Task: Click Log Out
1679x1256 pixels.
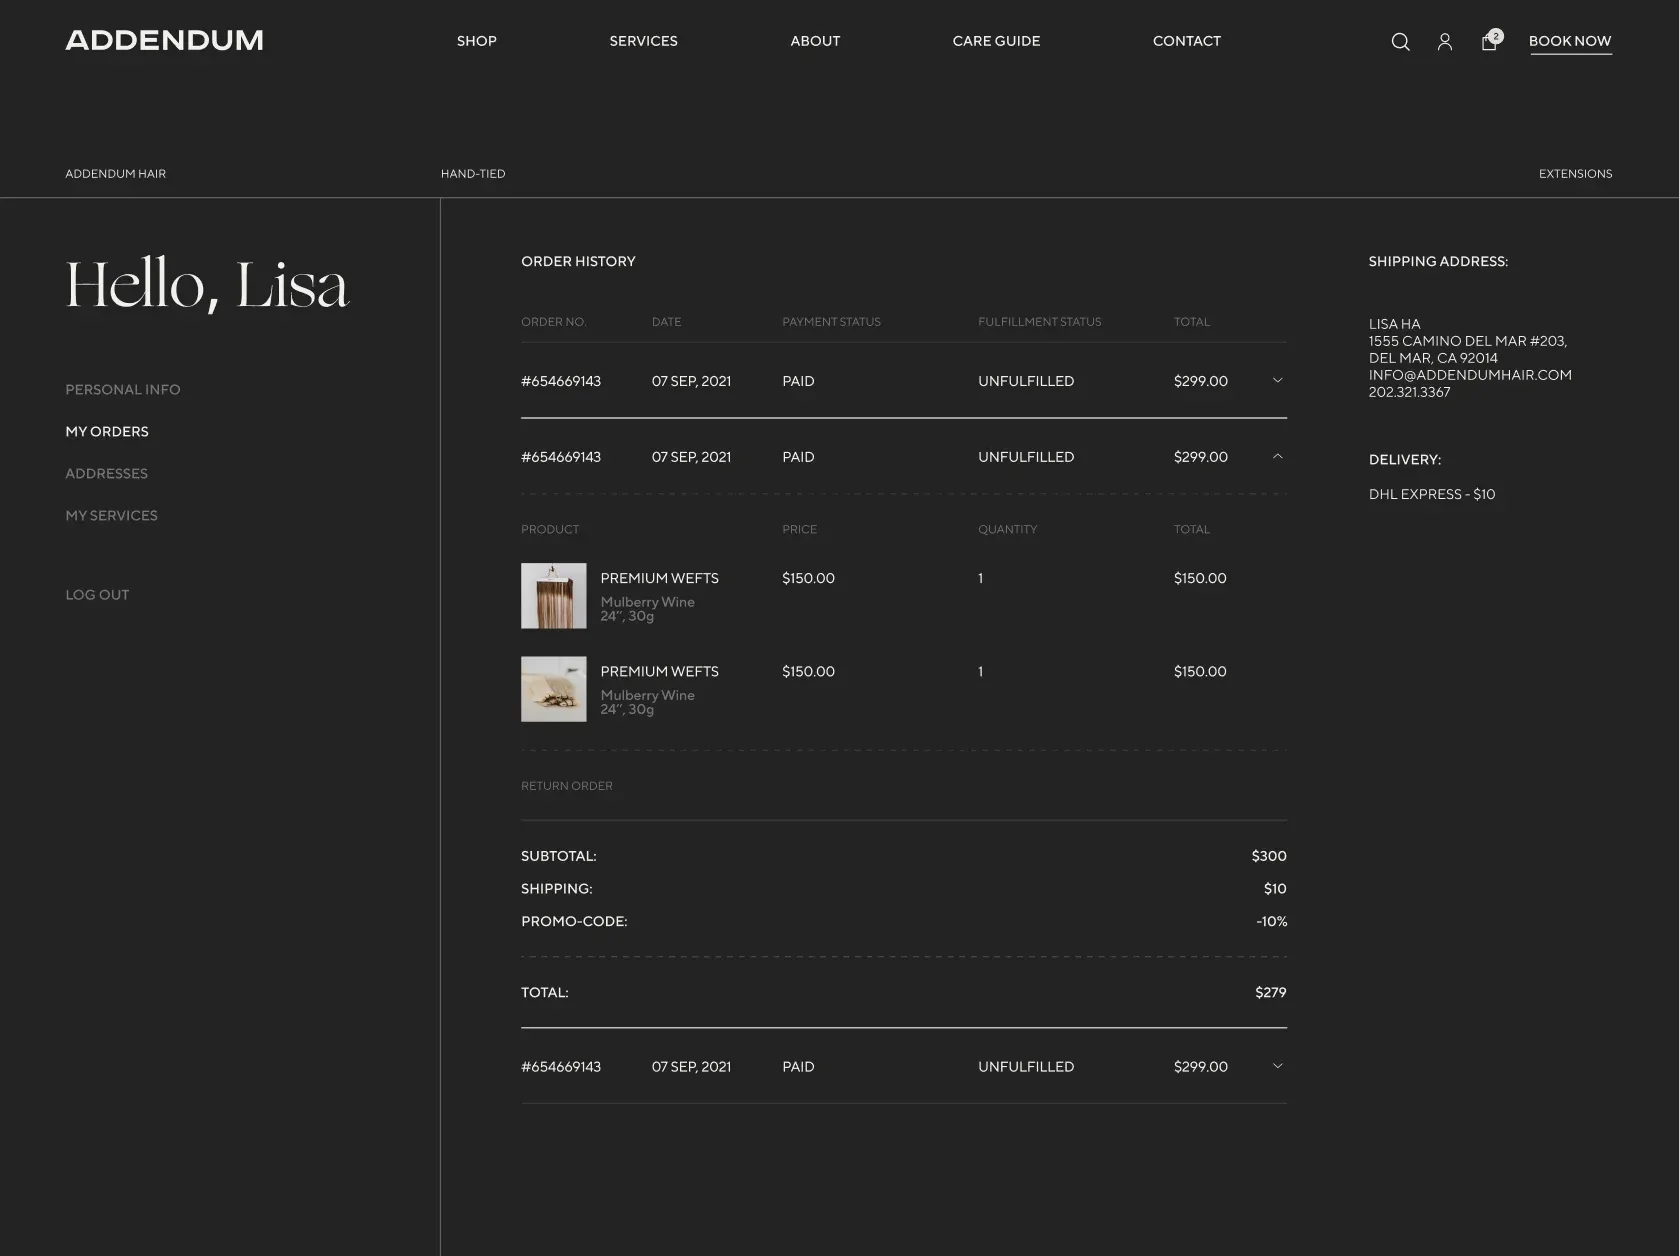Action: tap(97, 595)
